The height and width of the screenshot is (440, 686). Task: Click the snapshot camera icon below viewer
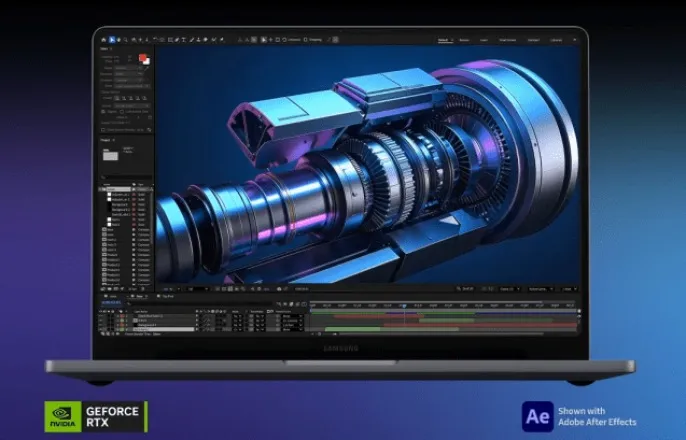279,289
